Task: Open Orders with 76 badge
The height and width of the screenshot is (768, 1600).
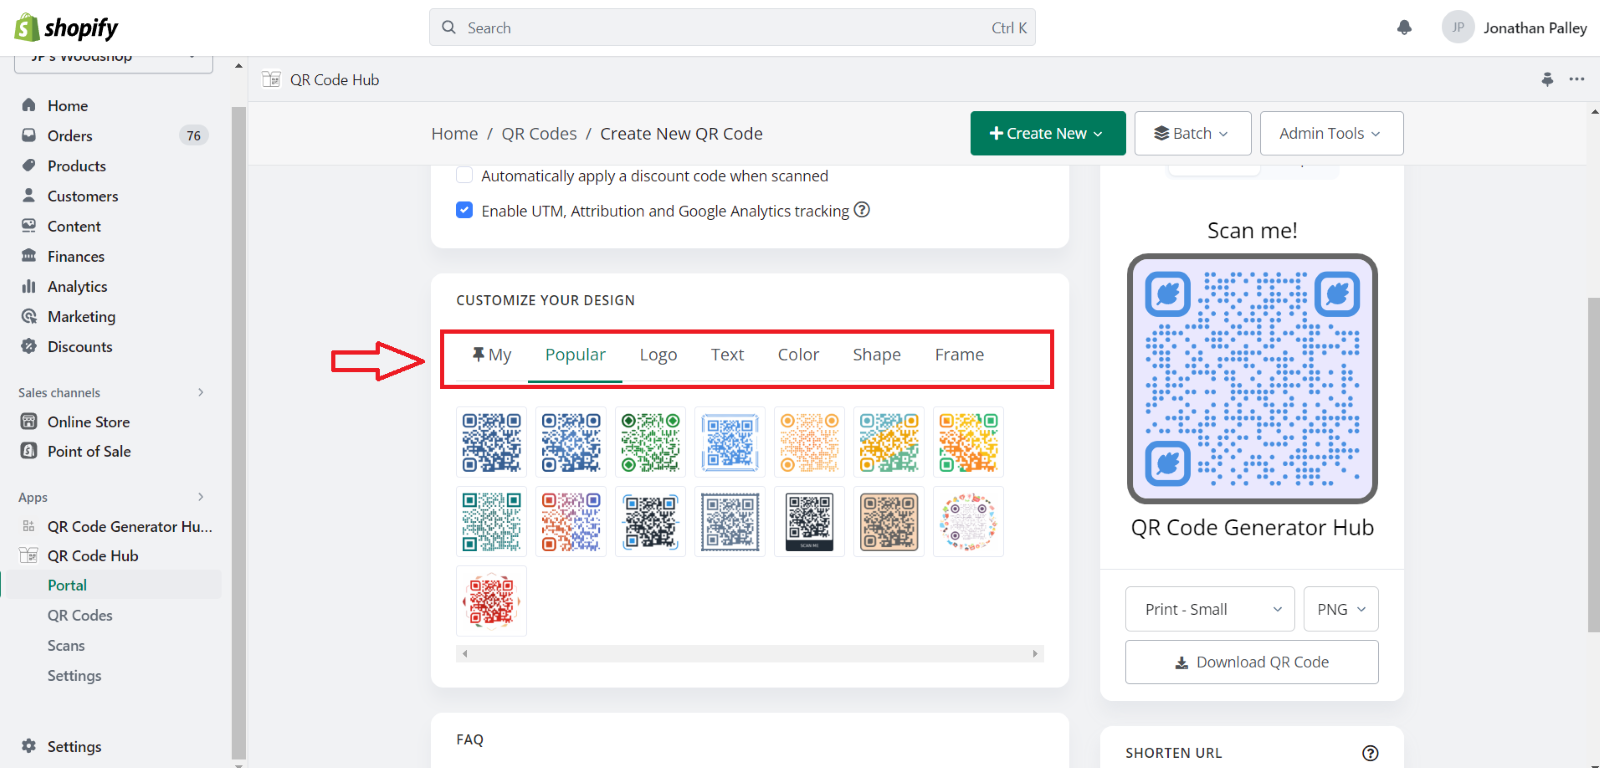Action: click(x=112, y=135)
